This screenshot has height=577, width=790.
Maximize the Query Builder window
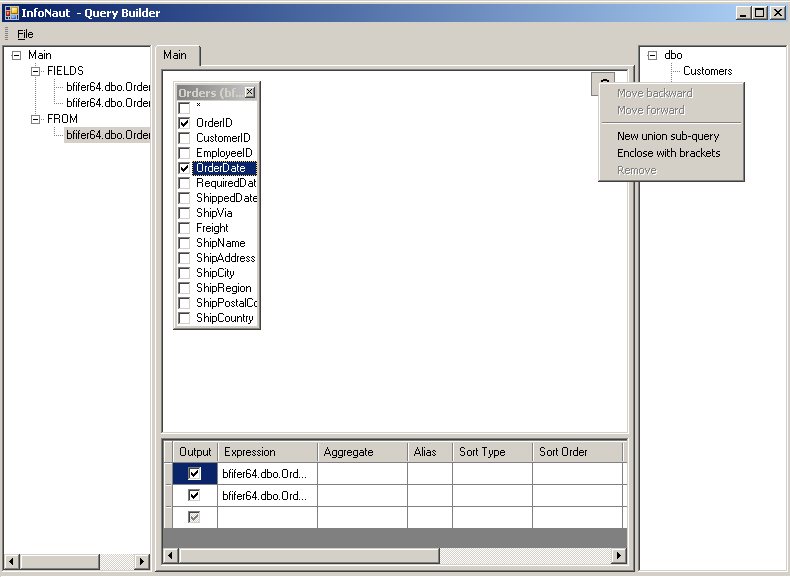[761, 13]
